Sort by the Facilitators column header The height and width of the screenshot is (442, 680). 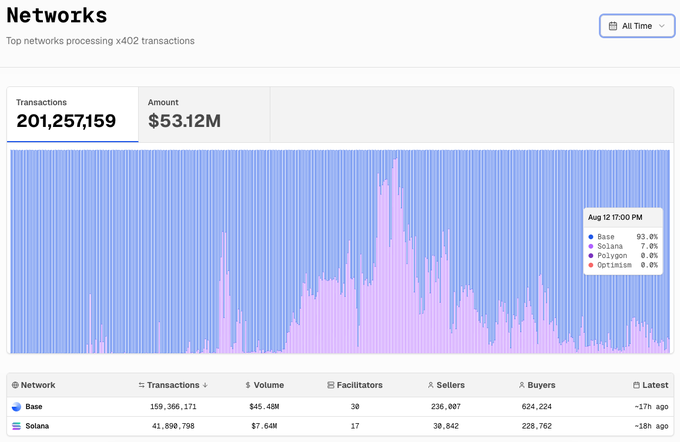click(x=355, y=385)
